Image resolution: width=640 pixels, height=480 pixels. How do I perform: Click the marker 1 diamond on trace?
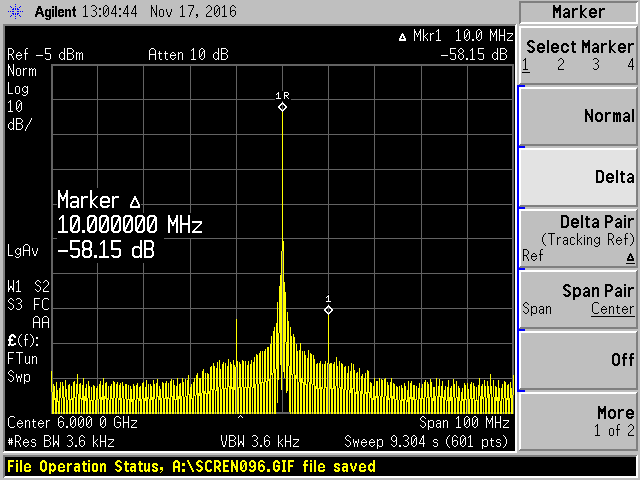click(x=328, y=310)
